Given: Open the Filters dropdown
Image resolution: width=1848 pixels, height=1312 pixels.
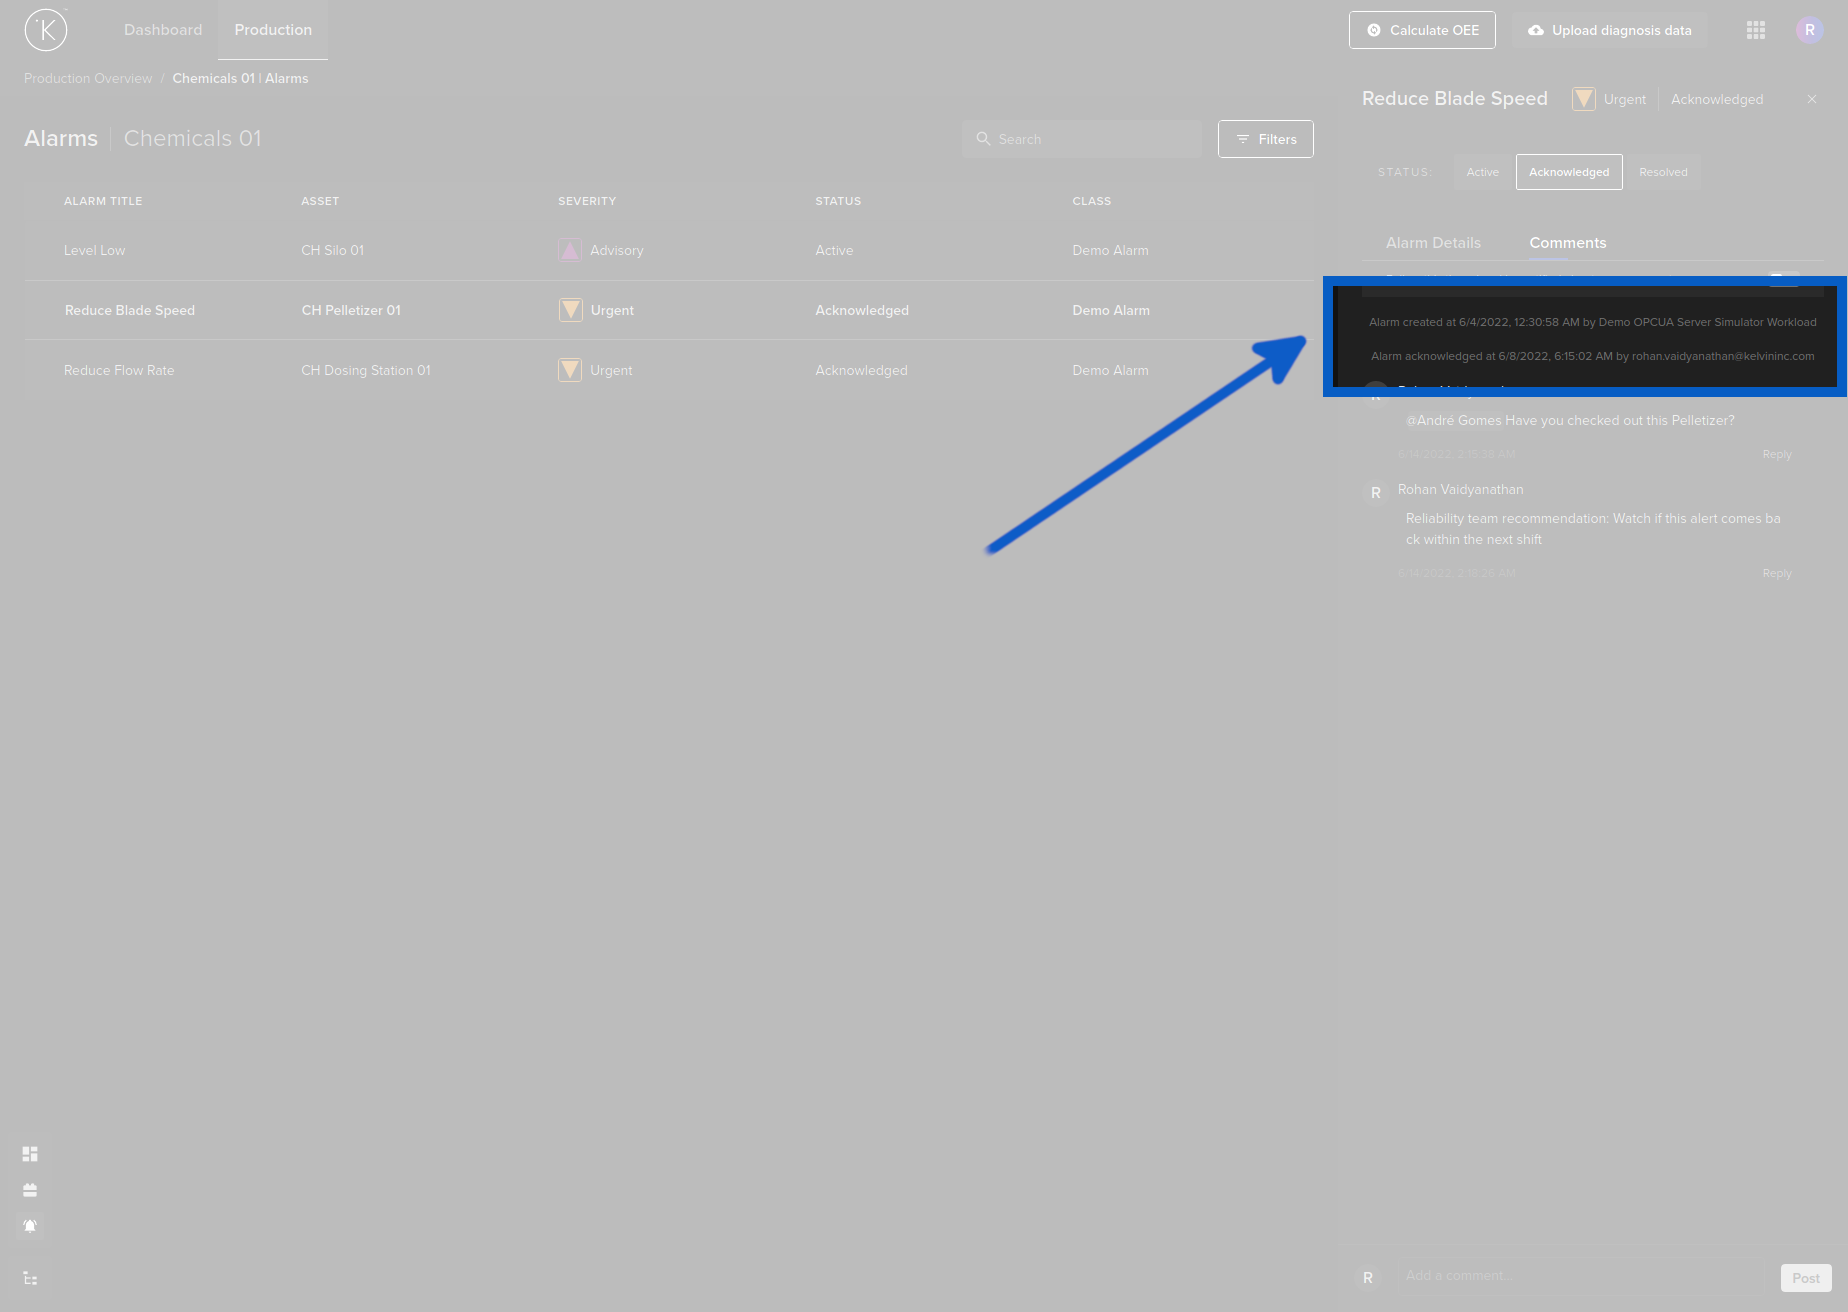Looking at the screenshot, I should (x=1266, y=139).
